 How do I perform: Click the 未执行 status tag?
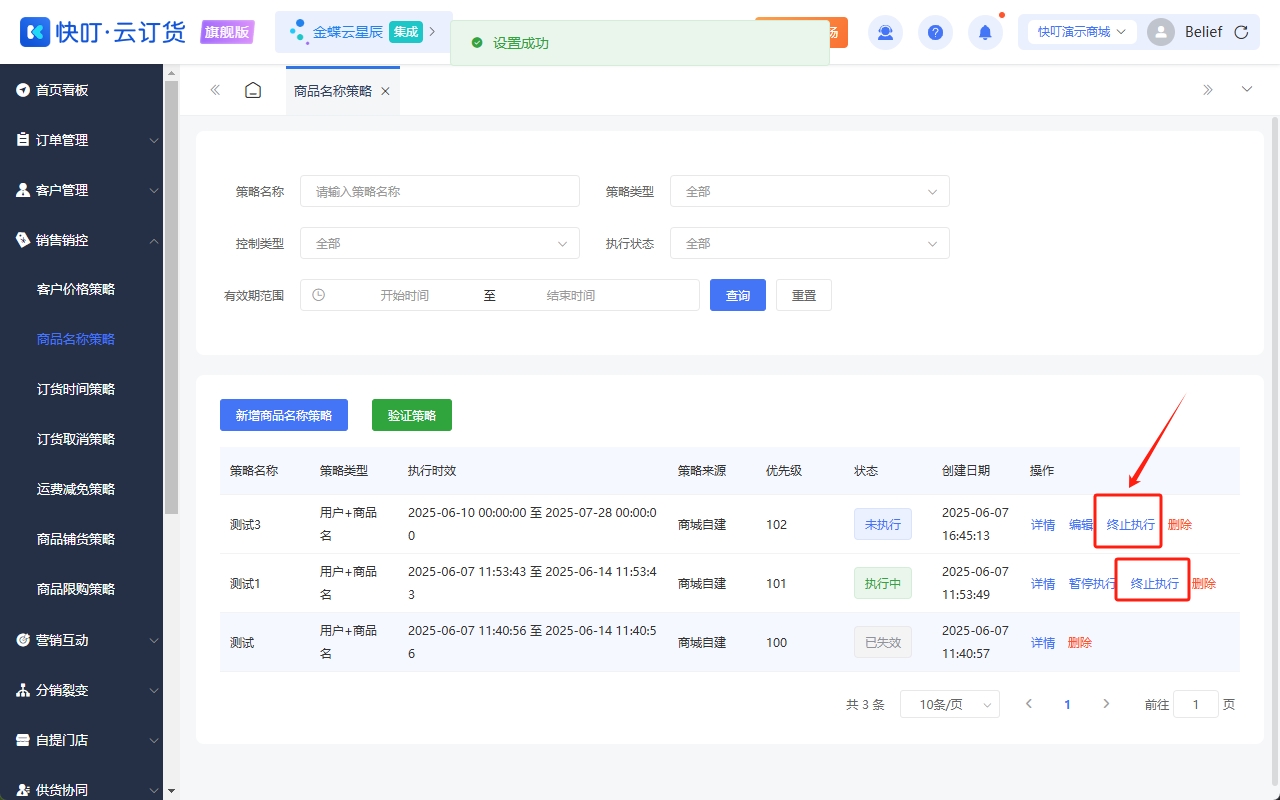(883, 524)
